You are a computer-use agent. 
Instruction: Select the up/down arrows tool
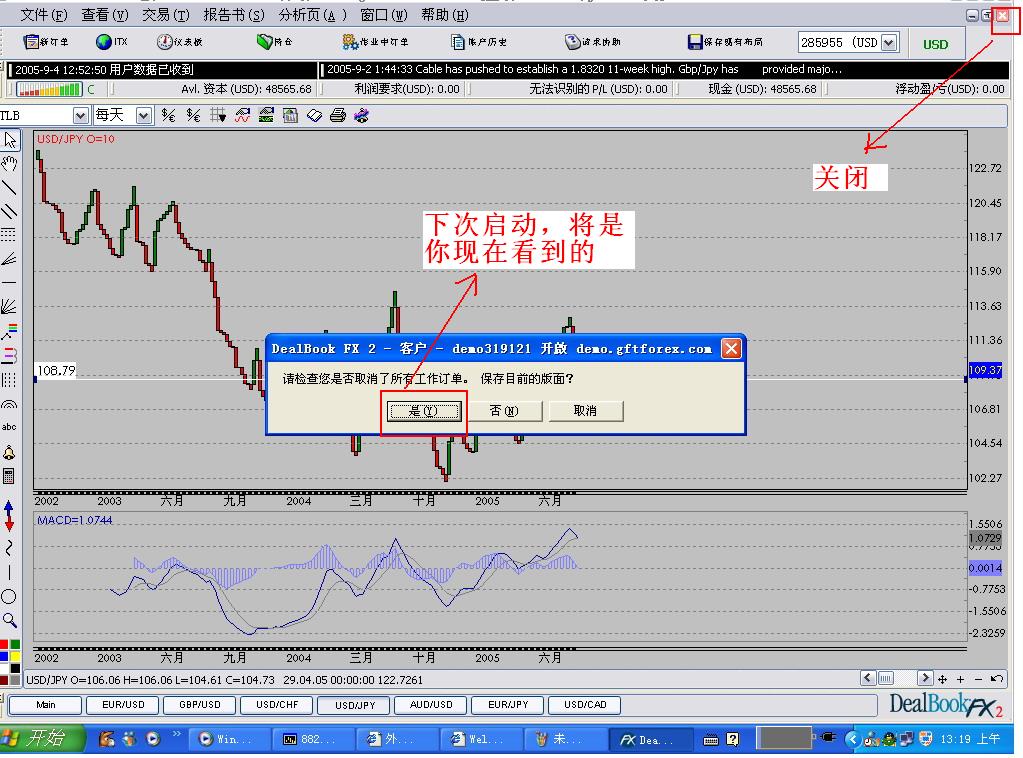tap(9, 515)
